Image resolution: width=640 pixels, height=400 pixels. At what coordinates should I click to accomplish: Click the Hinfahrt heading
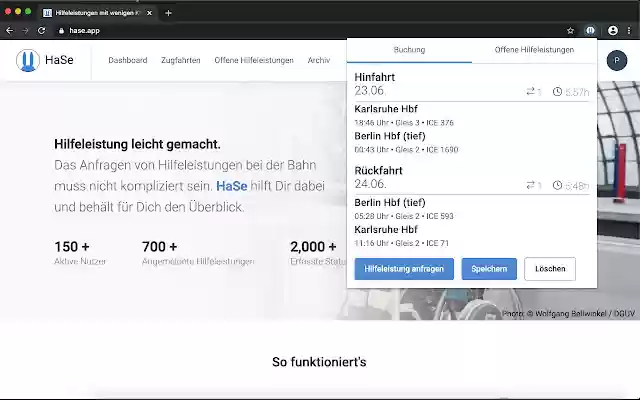pos(375,77)
